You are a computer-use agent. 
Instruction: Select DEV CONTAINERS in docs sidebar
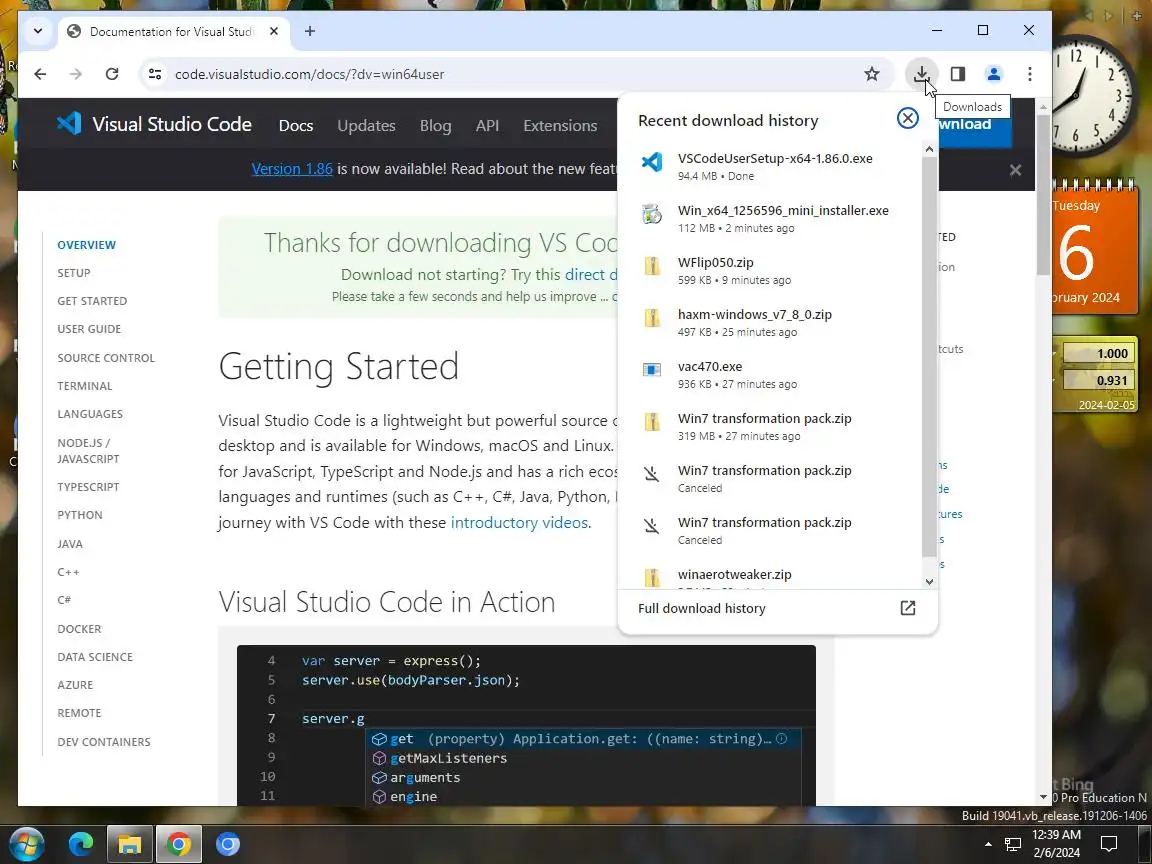104,742
